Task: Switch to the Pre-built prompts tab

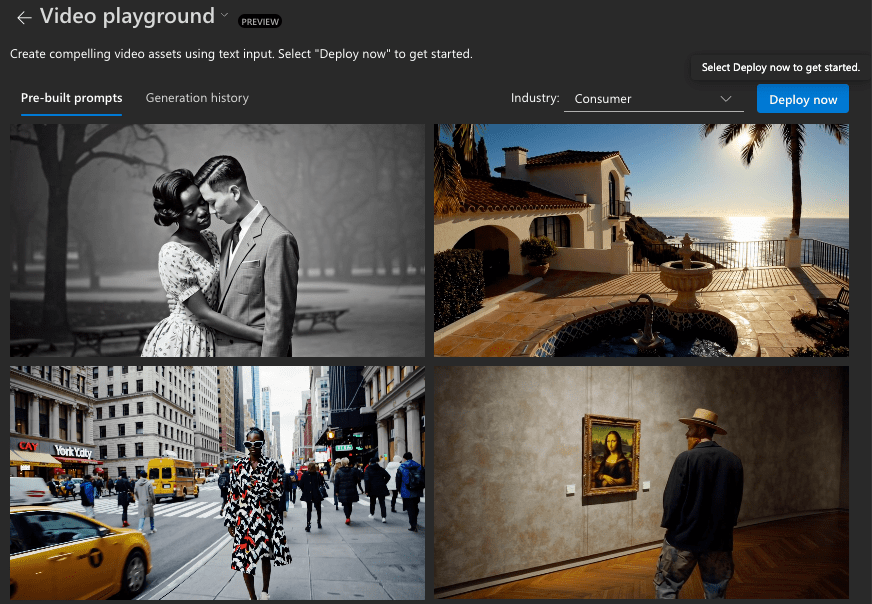Action: click(x=71, y=98)
